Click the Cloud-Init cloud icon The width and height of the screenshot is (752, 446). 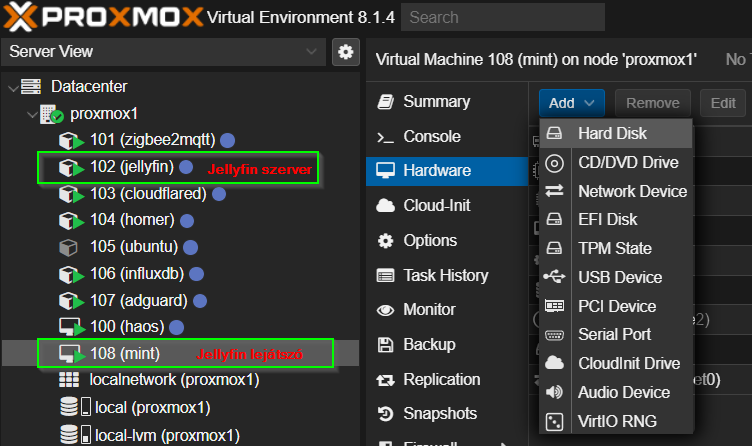386,206
